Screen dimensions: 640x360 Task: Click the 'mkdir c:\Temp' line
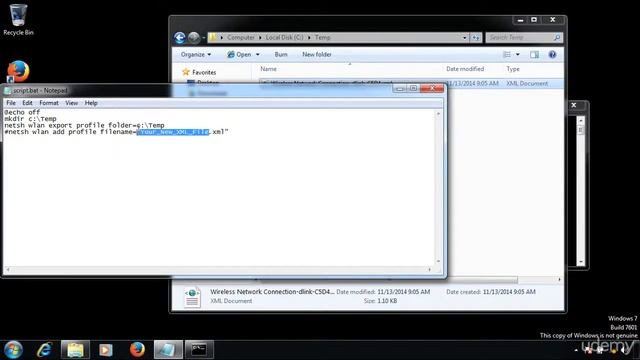click(x=30, y=119)
